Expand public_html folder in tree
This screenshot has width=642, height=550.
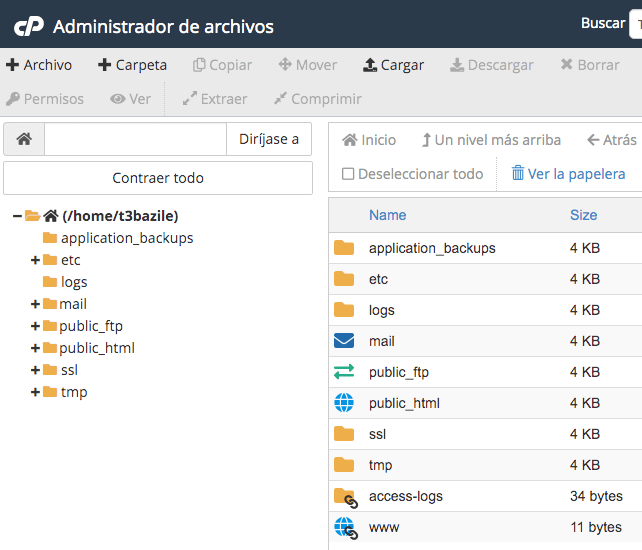(x=35, y=348)
